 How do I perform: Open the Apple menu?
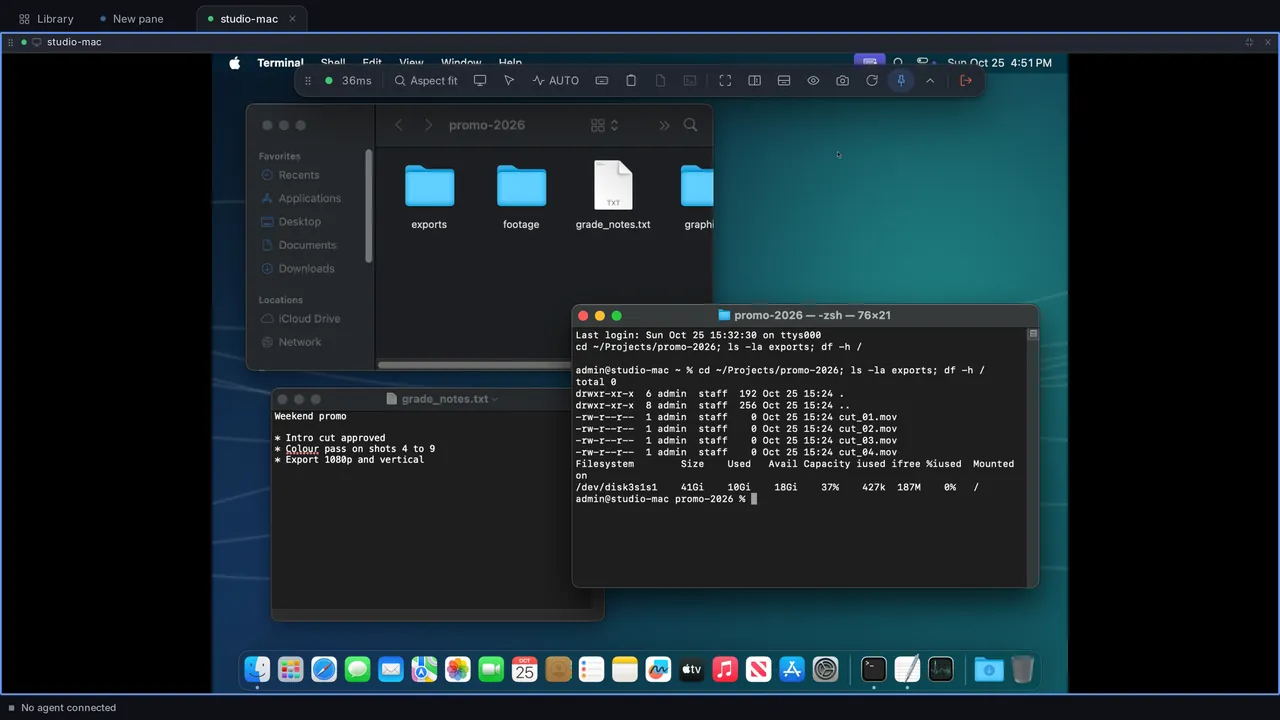[235, 63]
